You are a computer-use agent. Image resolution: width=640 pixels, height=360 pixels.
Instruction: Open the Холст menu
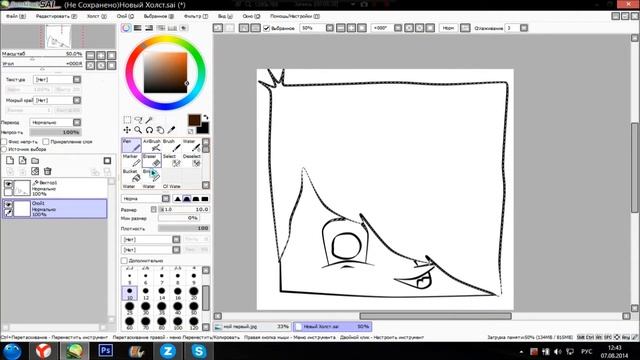pos(96,16)
